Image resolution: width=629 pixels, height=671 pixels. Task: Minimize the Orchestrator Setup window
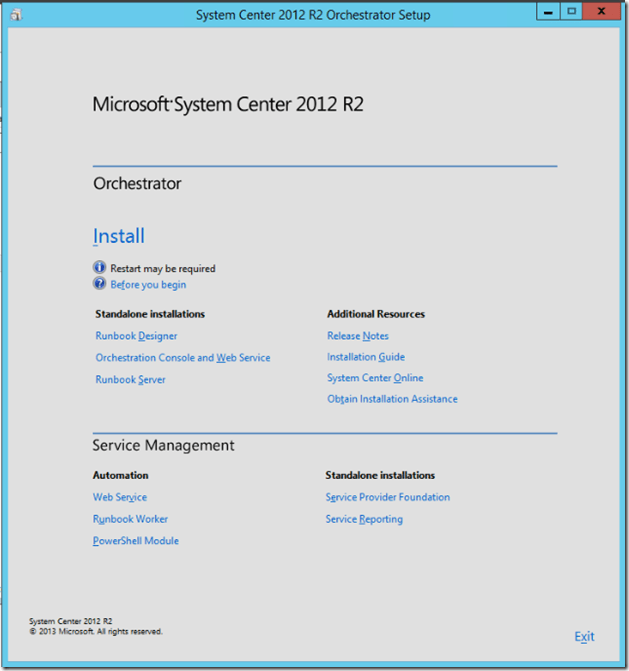(x=546, y=11)
